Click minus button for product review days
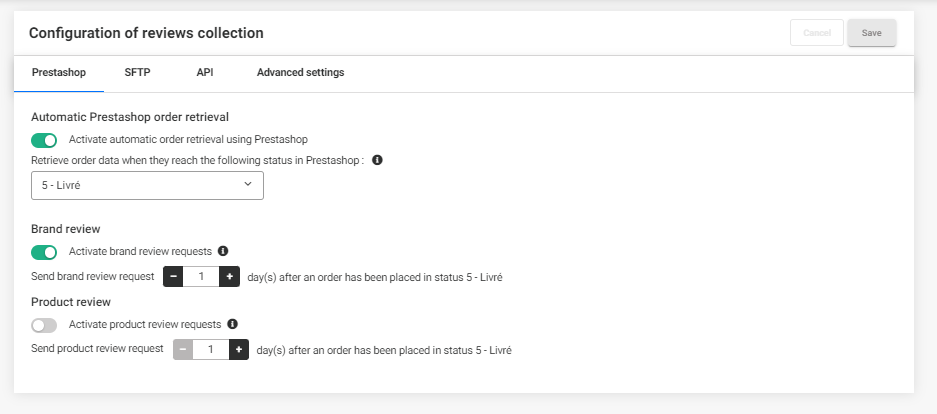 (x=183, y=349)
